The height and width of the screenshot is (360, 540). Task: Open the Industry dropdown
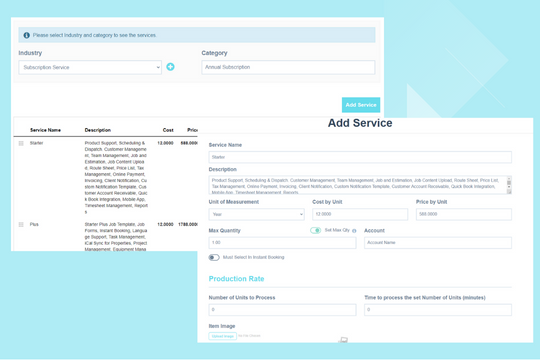tap(90, 68)
